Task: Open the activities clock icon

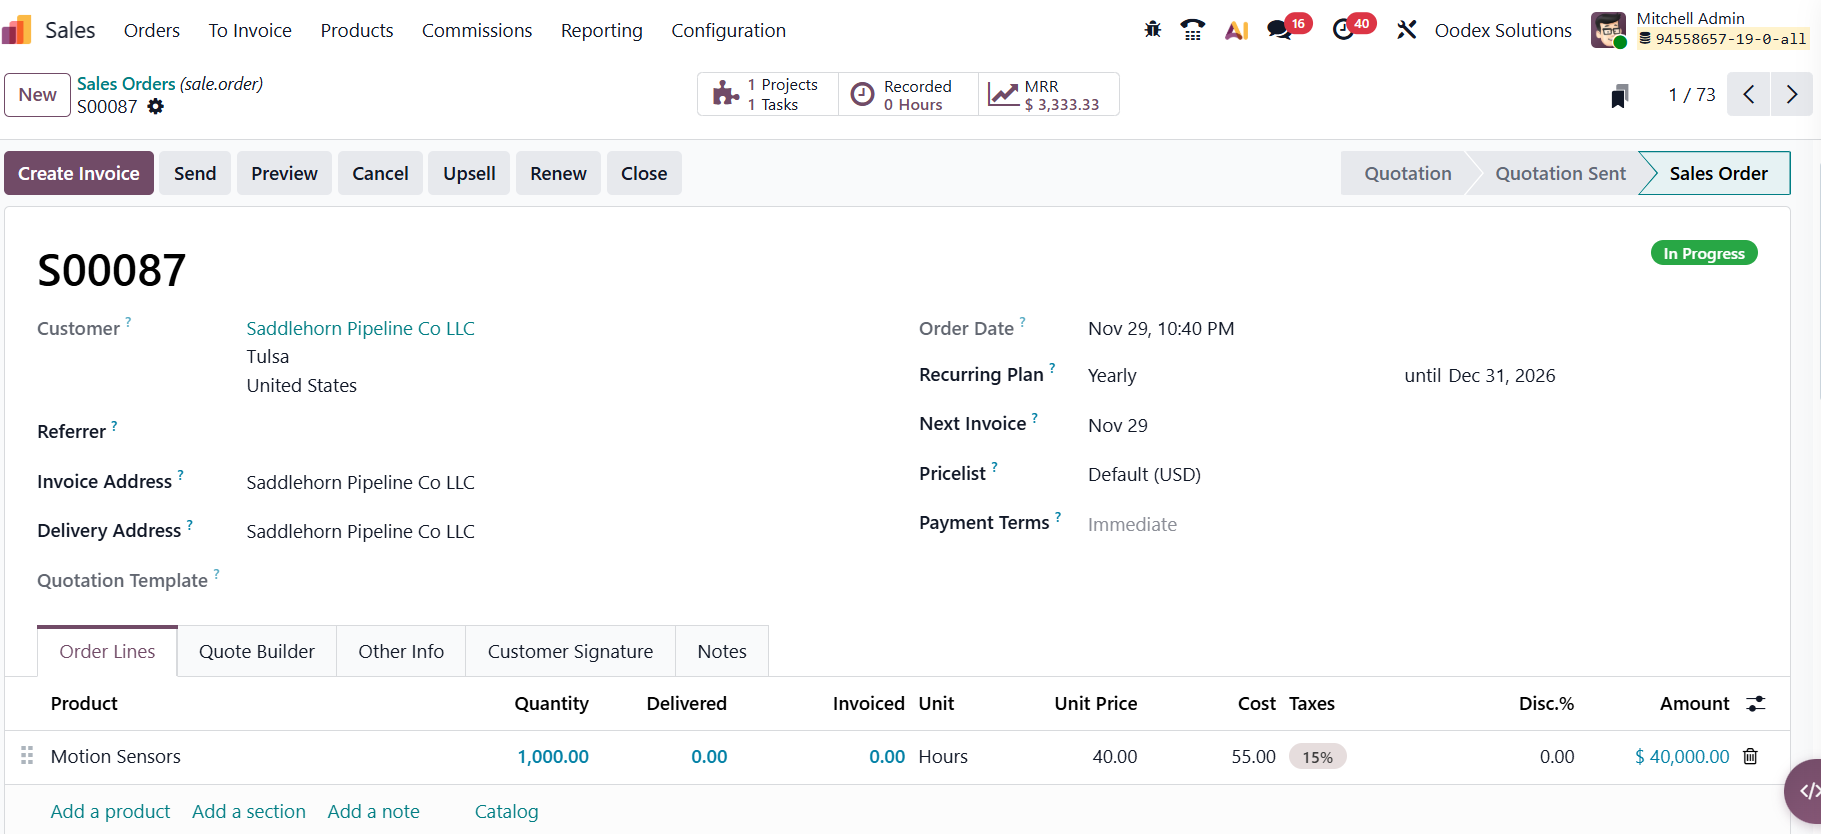Action: (1344, 30)
